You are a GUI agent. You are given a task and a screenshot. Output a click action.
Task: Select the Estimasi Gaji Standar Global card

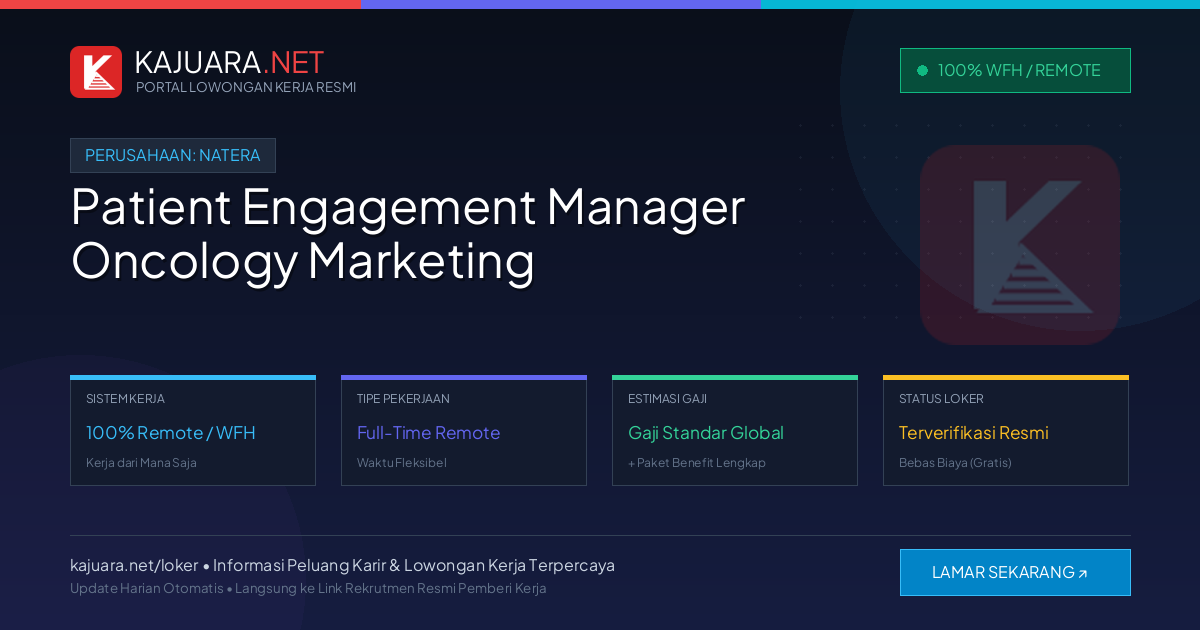click(x=735, y=431)
